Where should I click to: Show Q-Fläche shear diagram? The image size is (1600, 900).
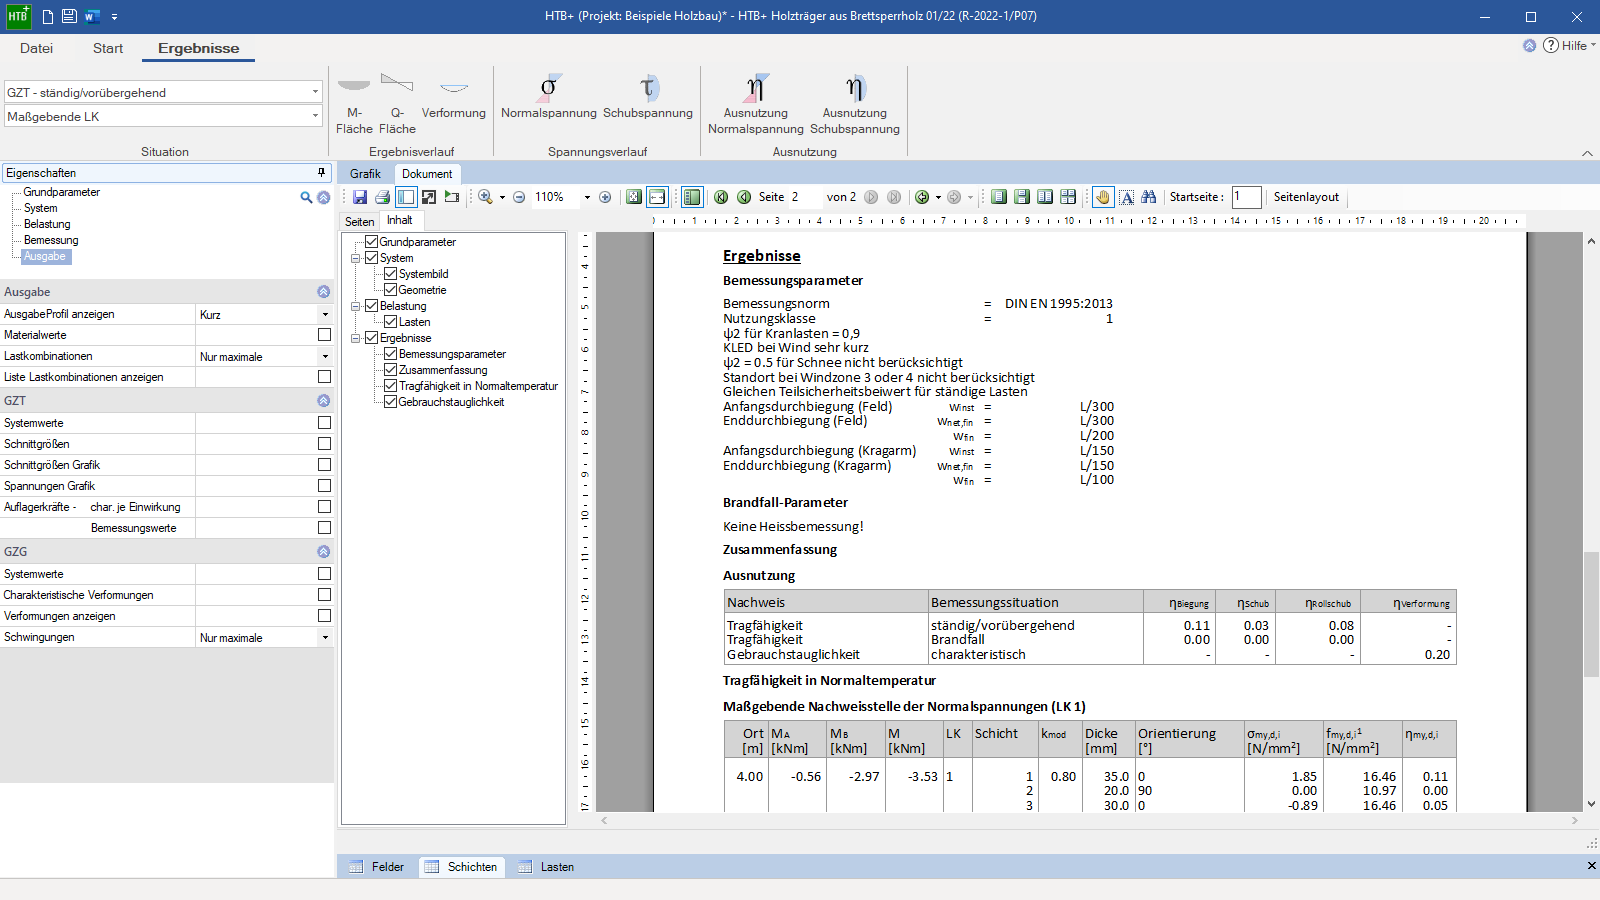pyautogui.click(x=397, y=103)
